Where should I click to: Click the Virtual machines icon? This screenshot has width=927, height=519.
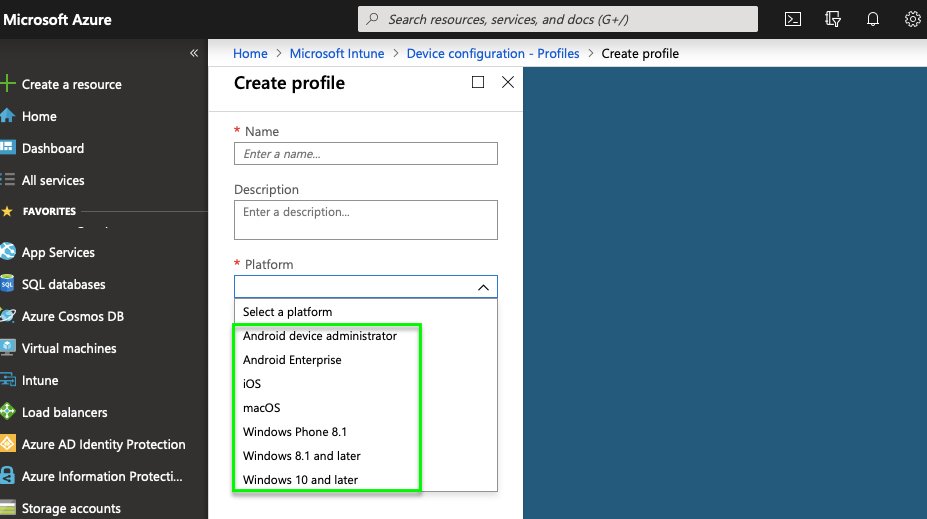(x=8, y=347)
